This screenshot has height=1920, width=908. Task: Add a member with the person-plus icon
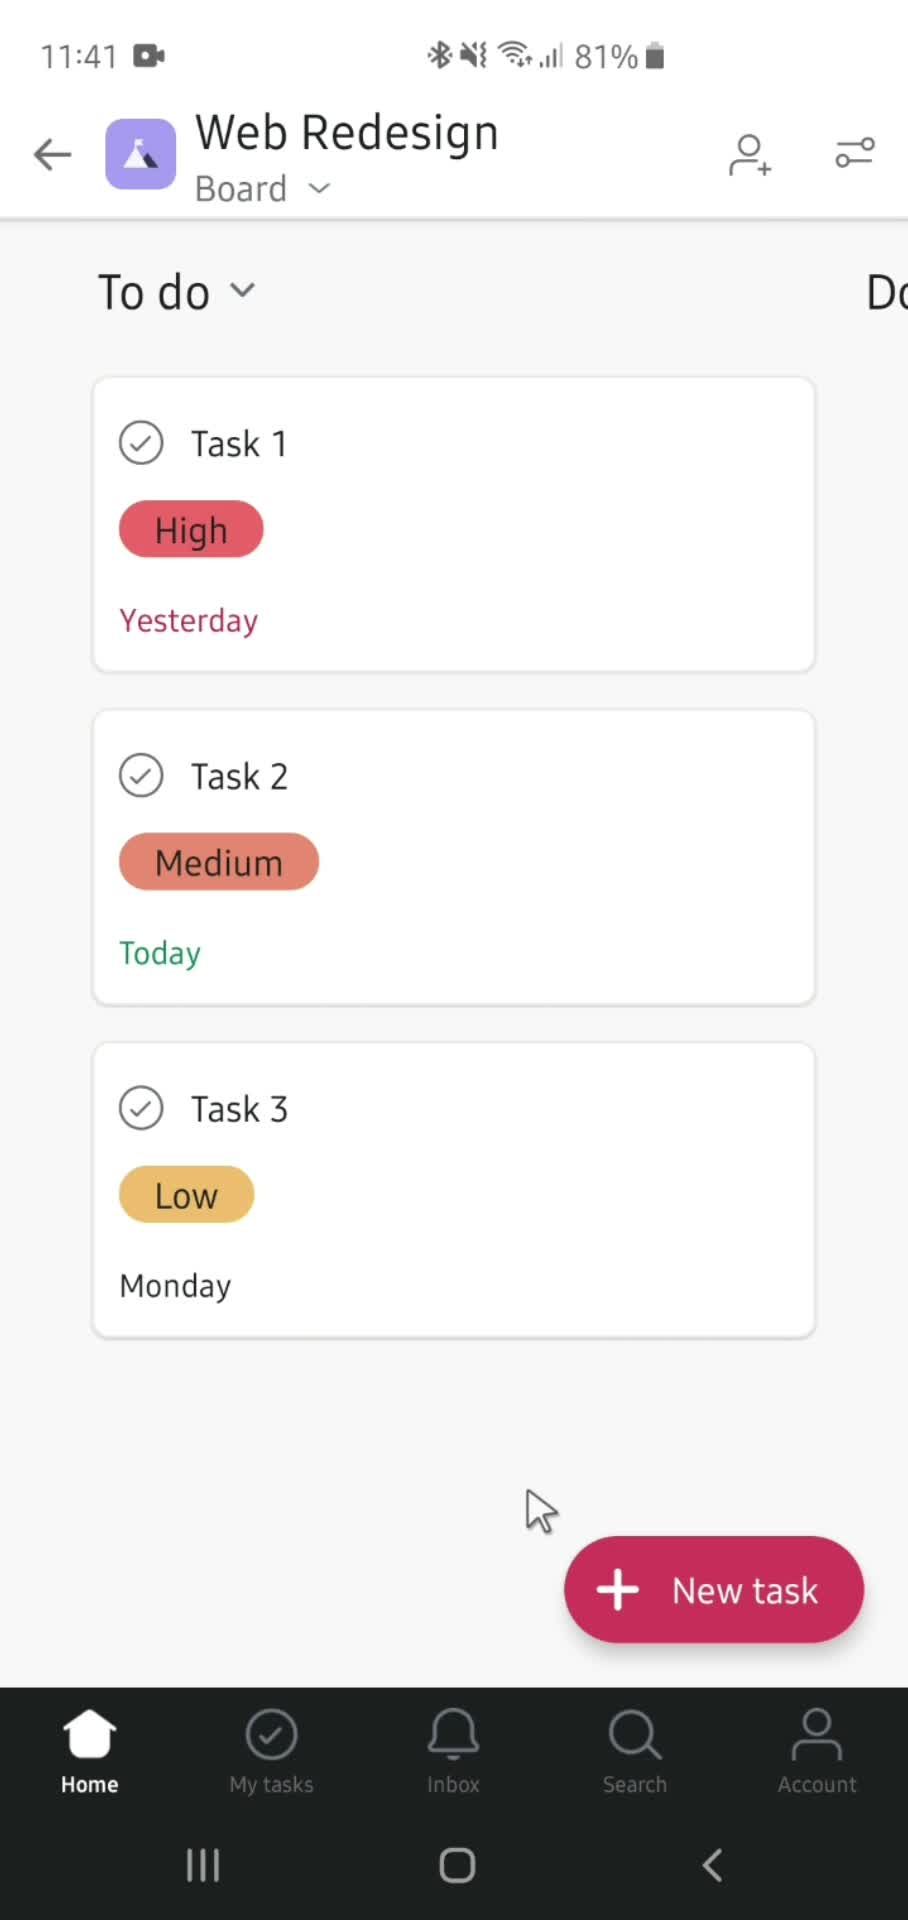tap(749, 155)
